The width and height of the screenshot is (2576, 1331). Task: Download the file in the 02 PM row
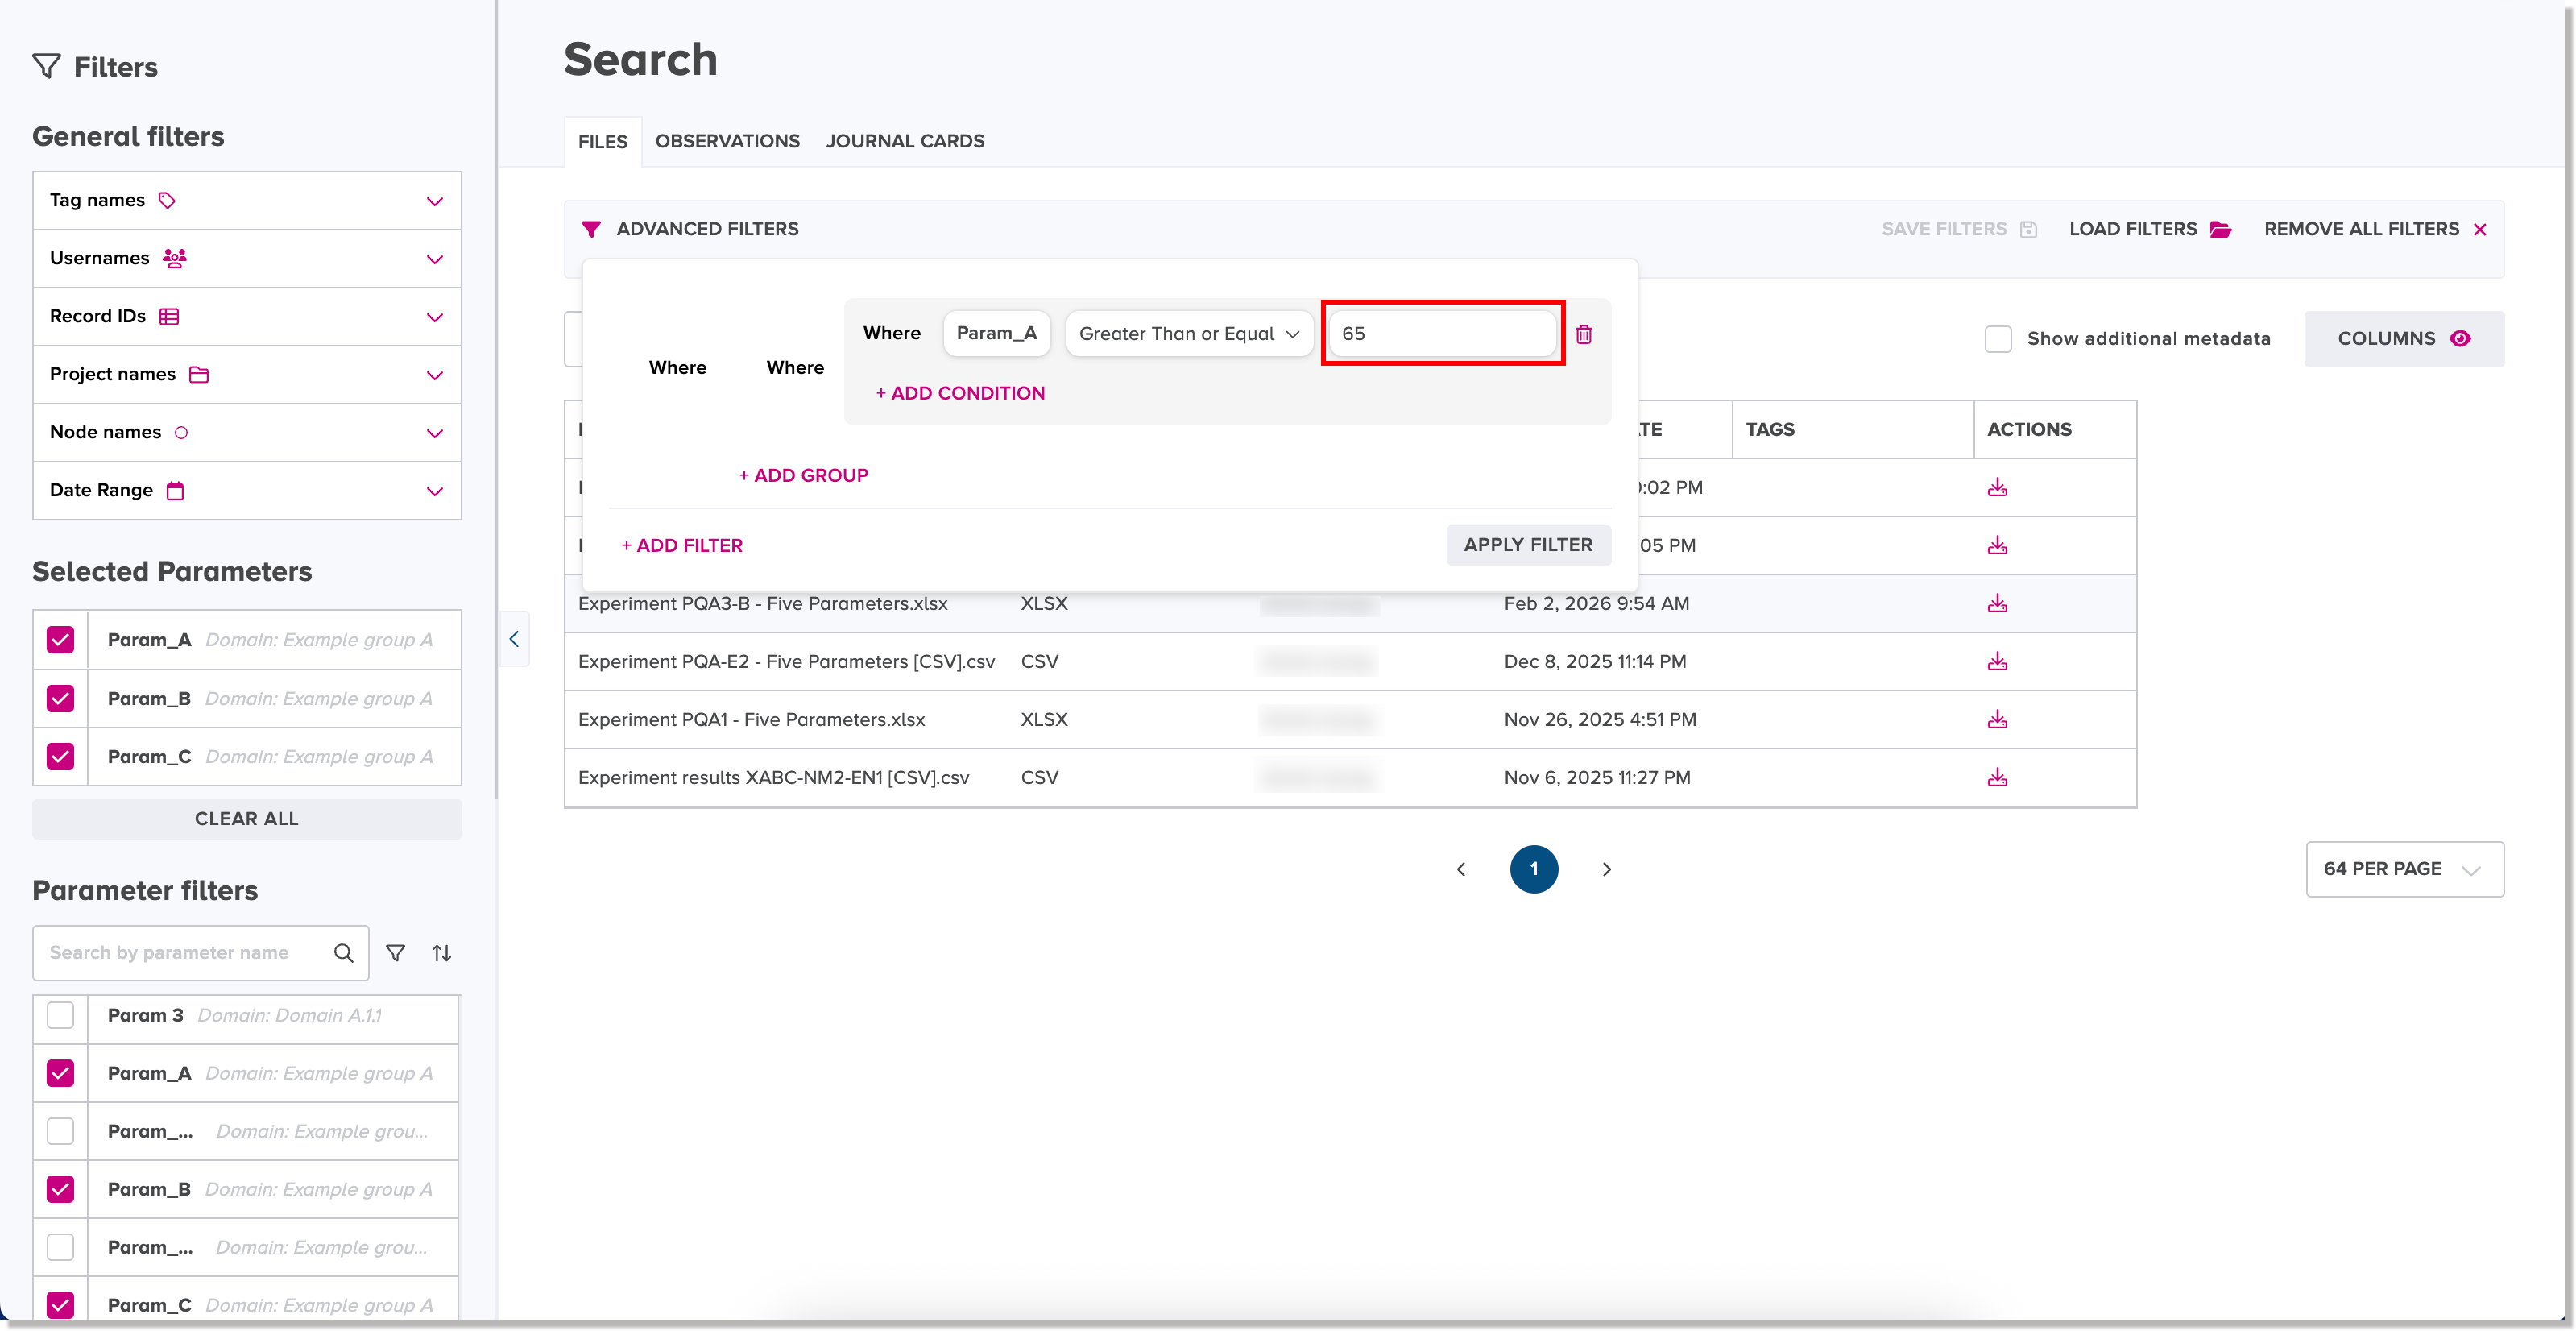point(1997,487)
